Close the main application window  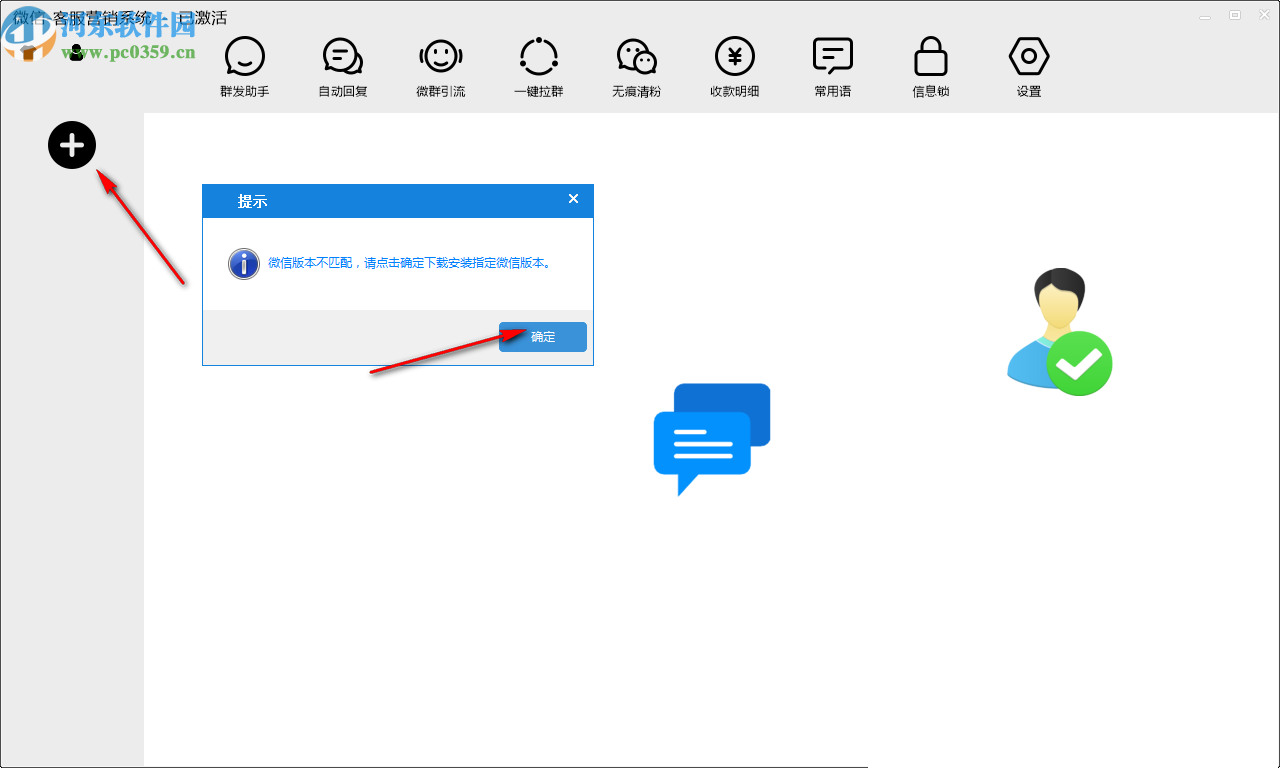coord(1263,15)
